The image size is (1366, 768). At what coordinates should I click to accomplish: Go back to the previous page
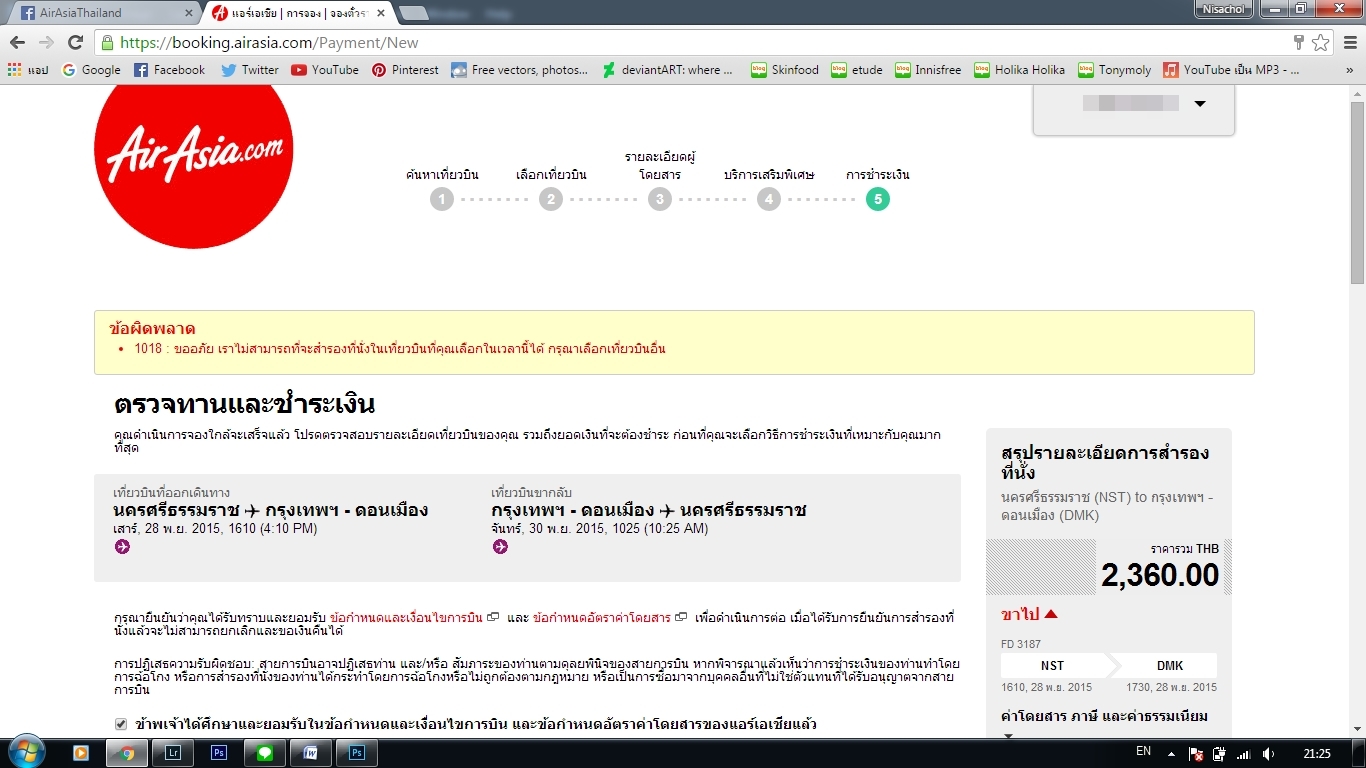[17, 43]
